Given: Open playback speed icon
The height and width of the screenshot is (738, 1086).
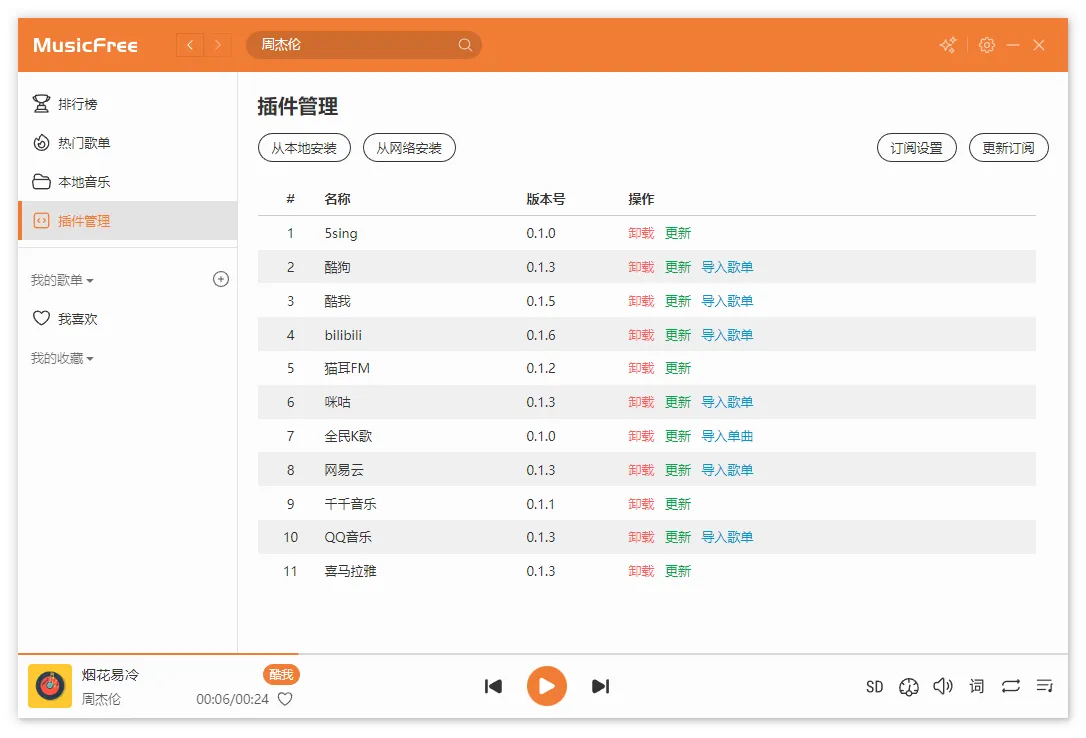Looking at the screenshot, I should (908, 687).
